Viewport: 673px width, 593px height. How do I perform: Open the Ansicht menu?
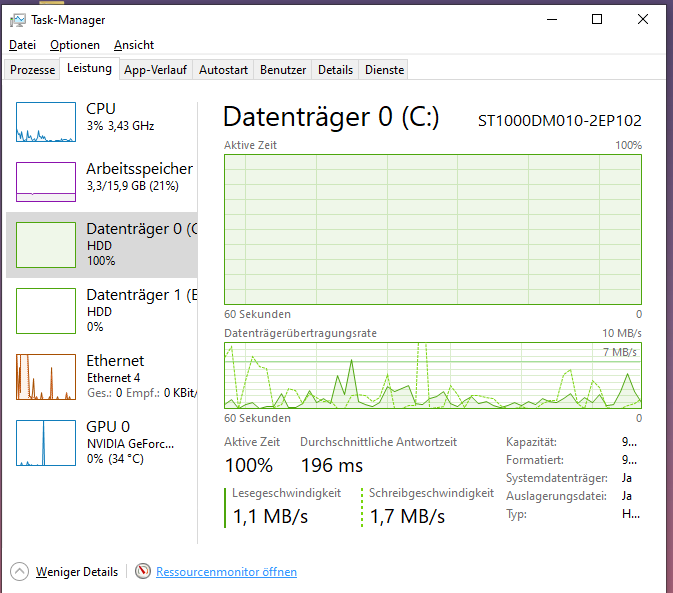point(134,45)
